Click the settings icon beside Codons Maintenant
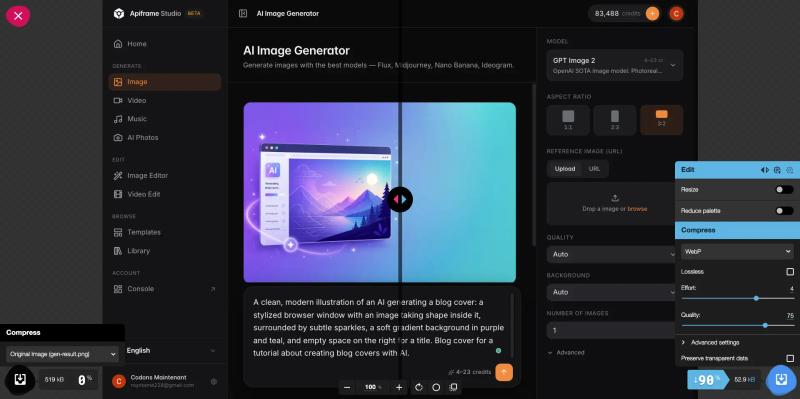The image size is (800, 399). coord(214,381)
